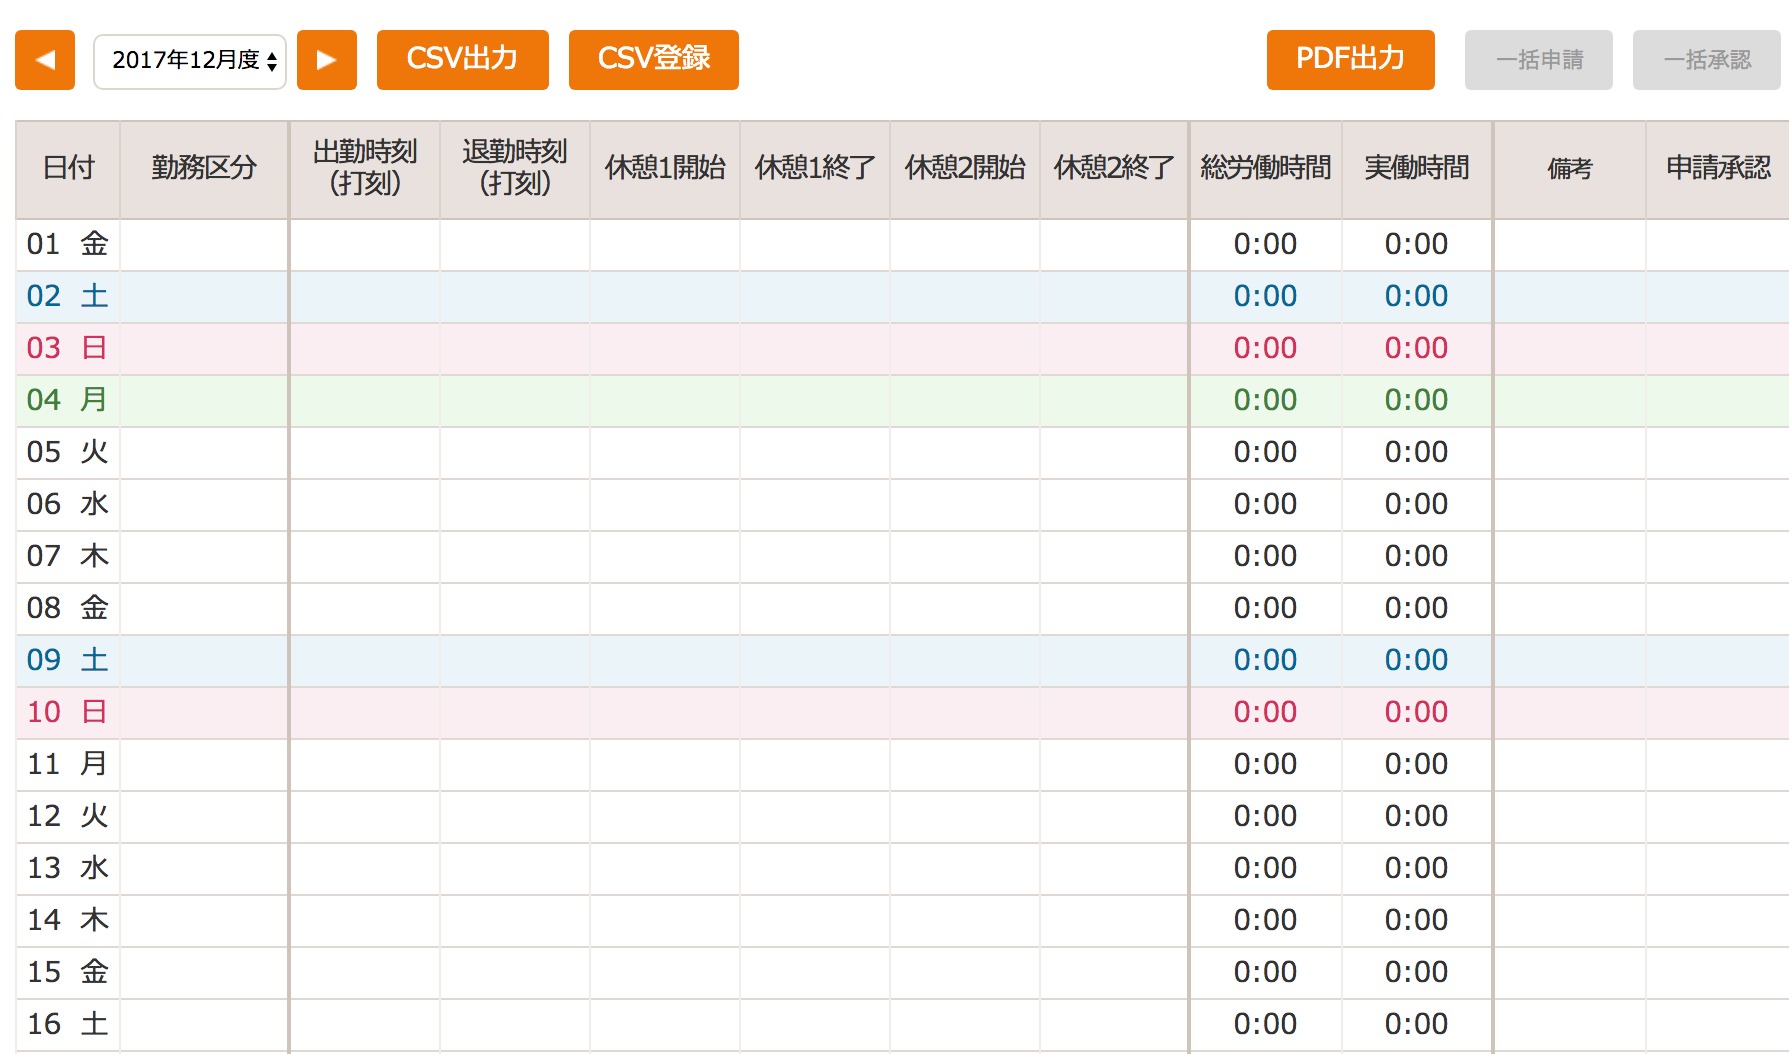Select the 15 金 date row
1789x1054 pixels.
coord(902,973)
